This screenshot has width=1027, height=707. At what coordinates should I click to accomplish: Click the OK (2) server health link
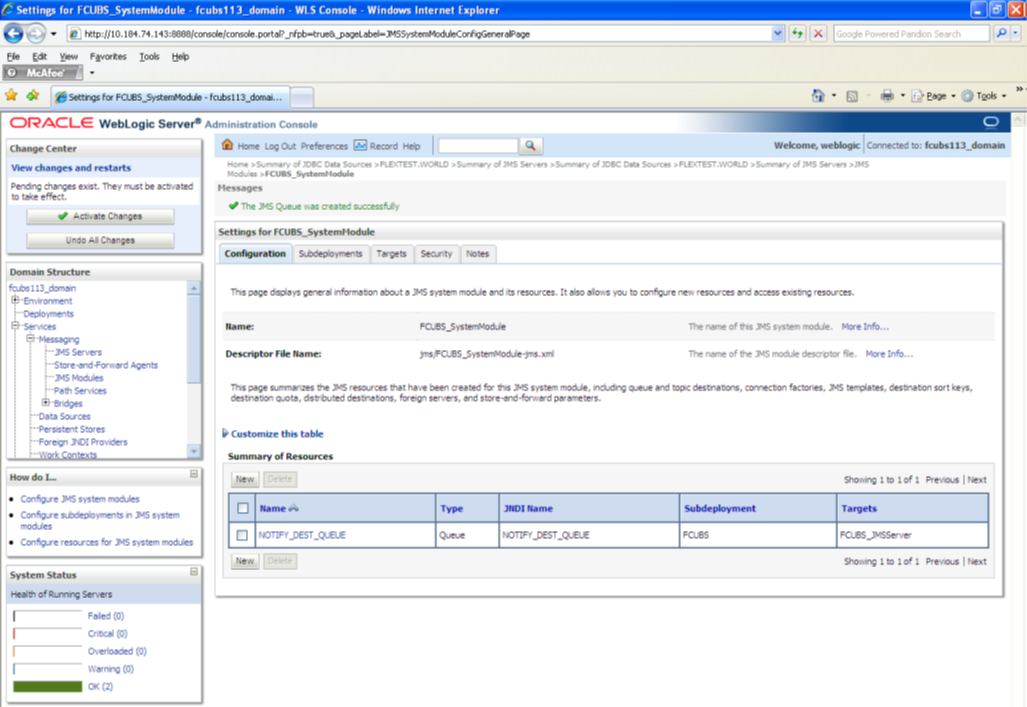[100, 687]
